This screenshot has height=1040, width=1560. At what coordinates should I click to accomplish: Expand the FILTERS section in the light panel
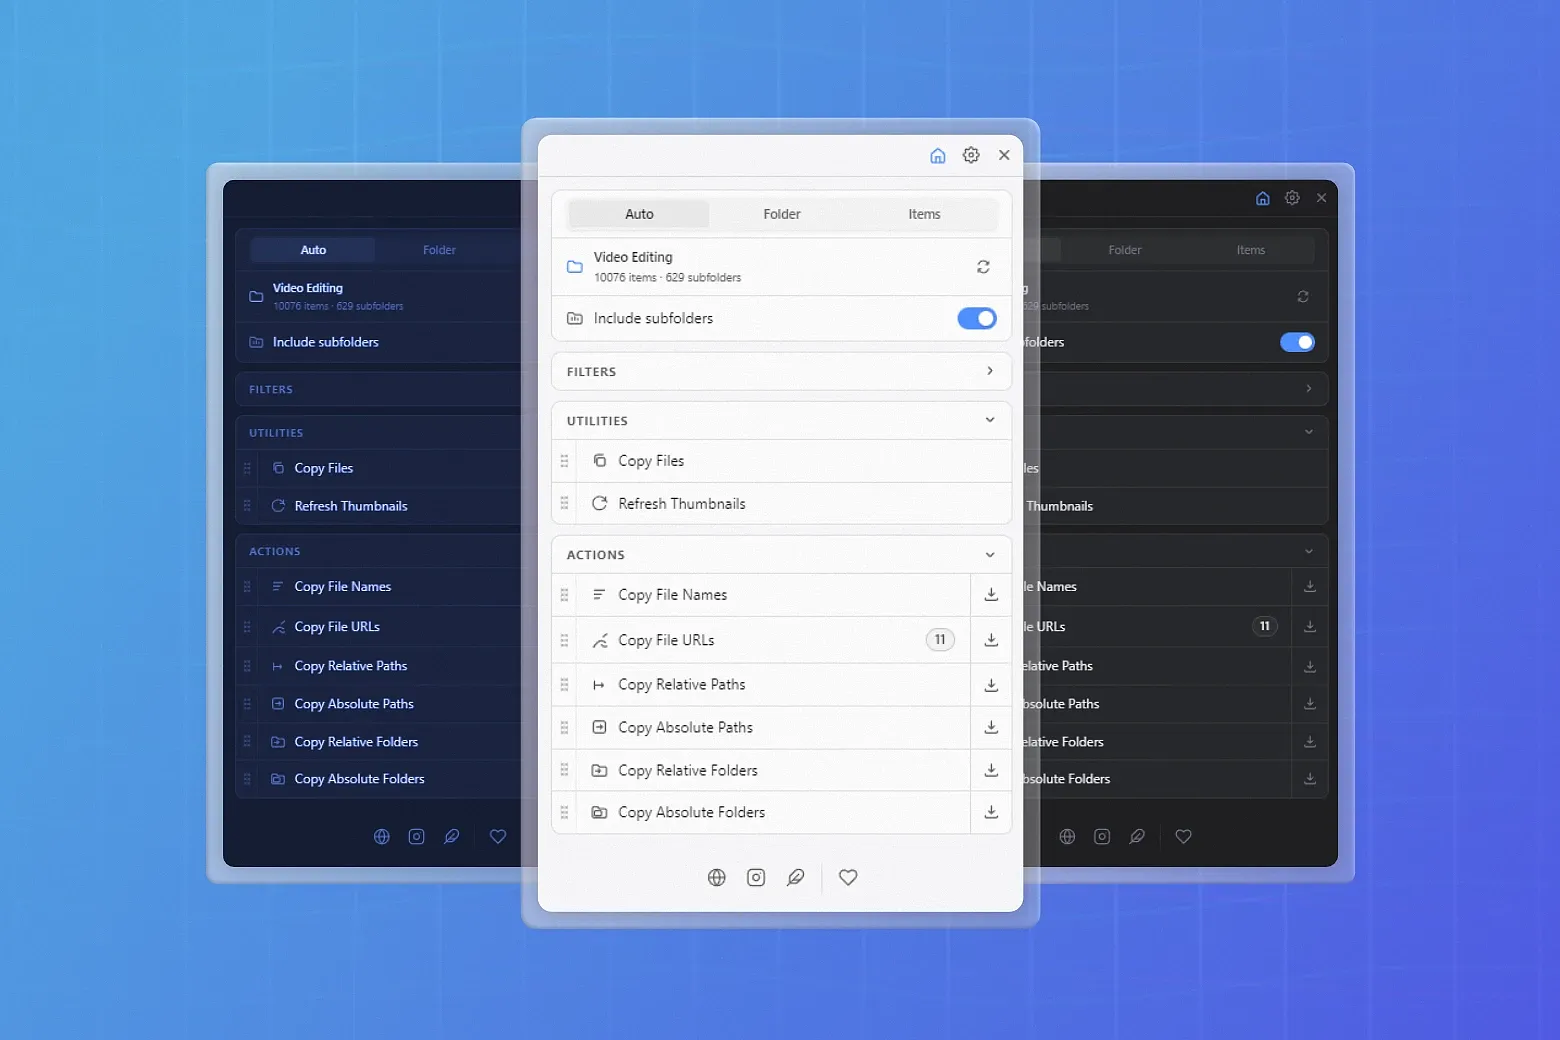pyautogui.click(x=989, y=371)
